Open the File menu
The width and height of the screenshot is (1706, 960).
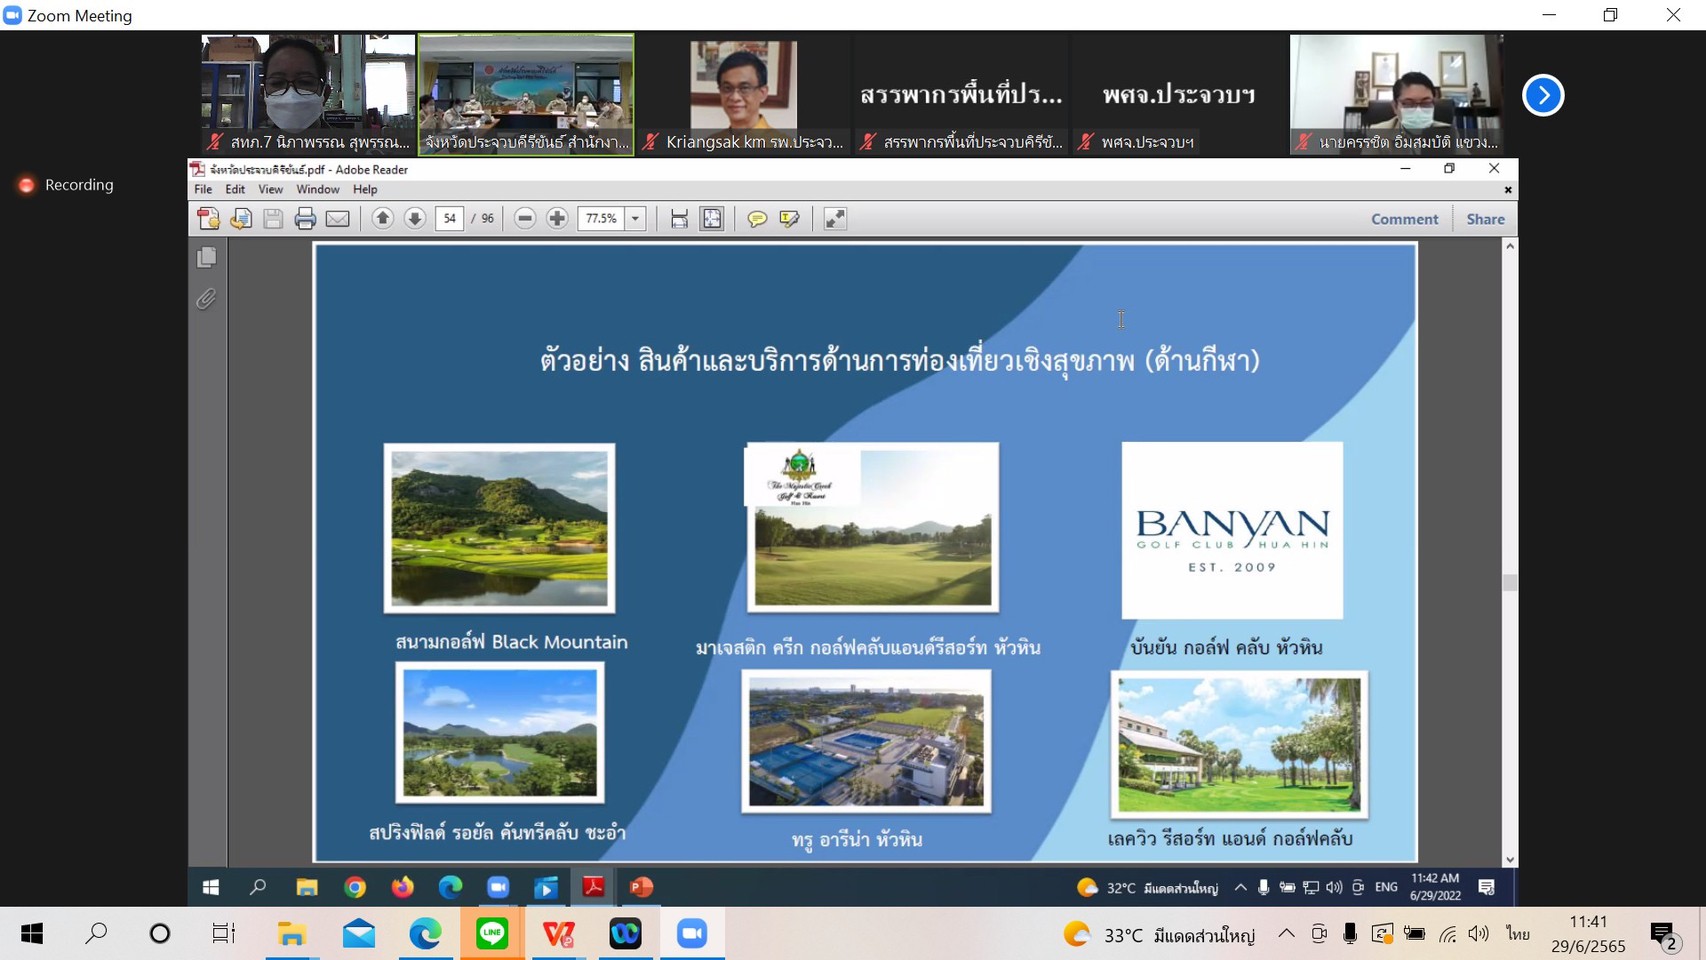pos(203,189)
